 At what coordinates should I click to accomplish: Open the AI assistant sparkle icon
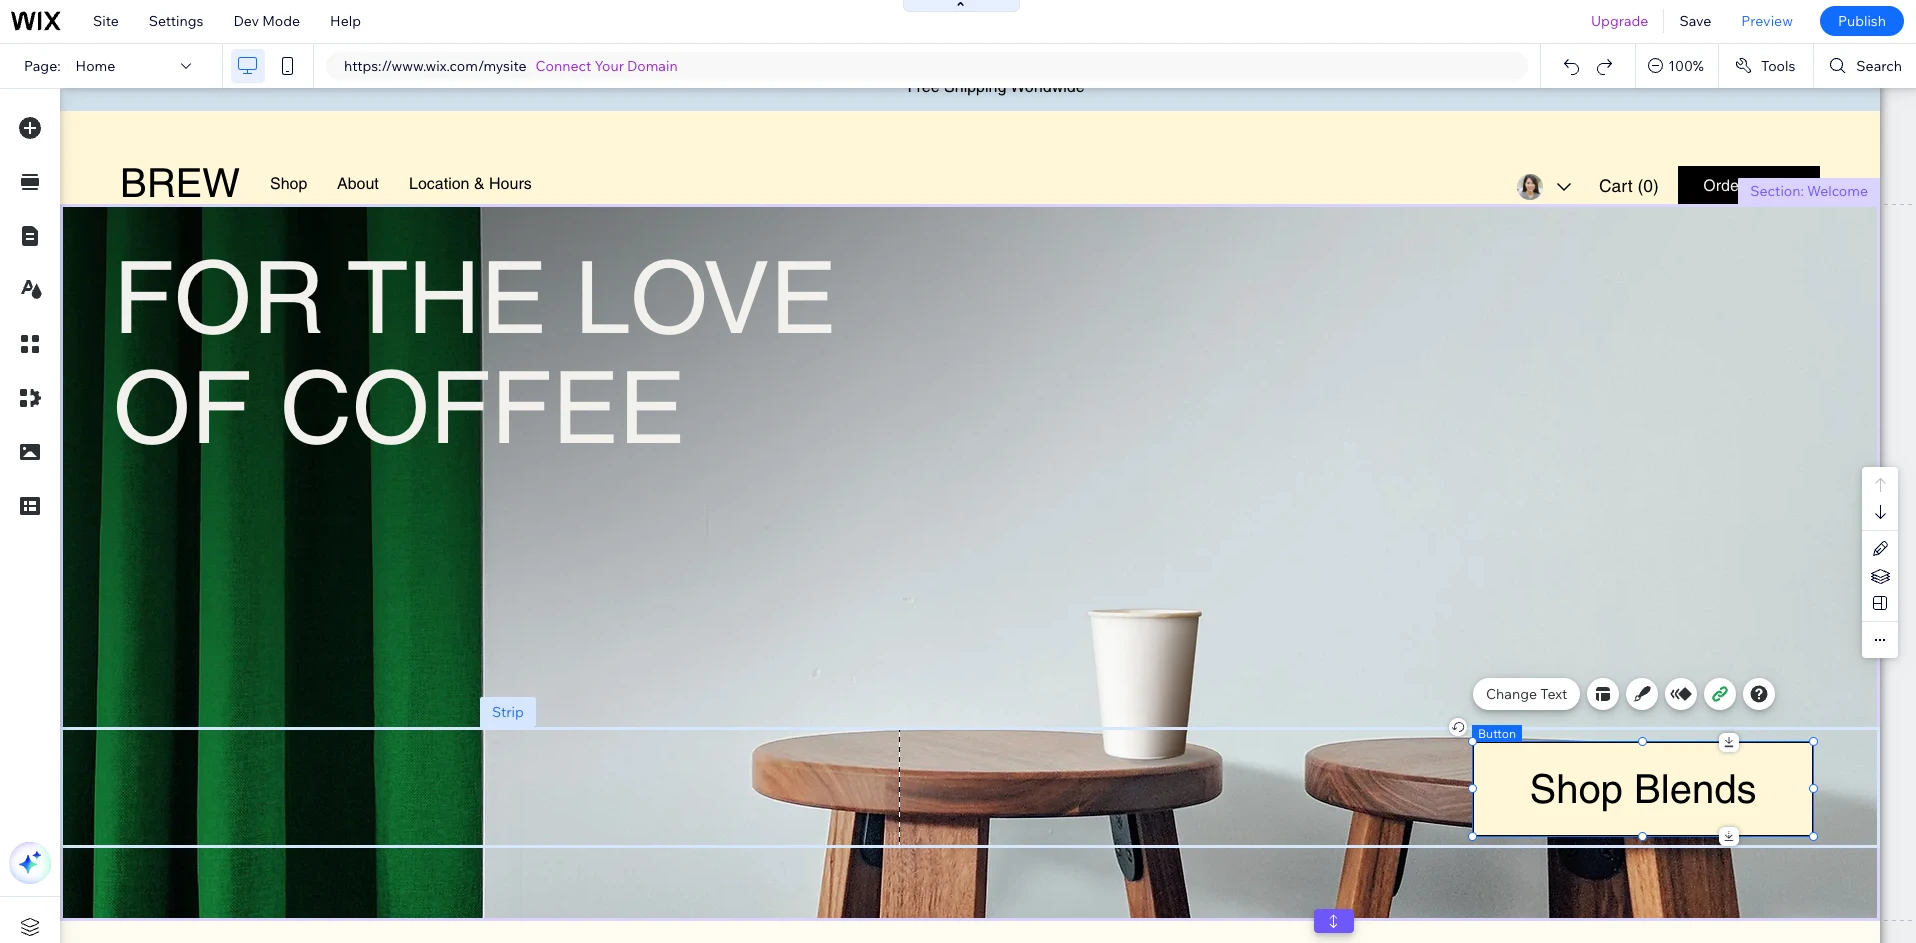30,863
